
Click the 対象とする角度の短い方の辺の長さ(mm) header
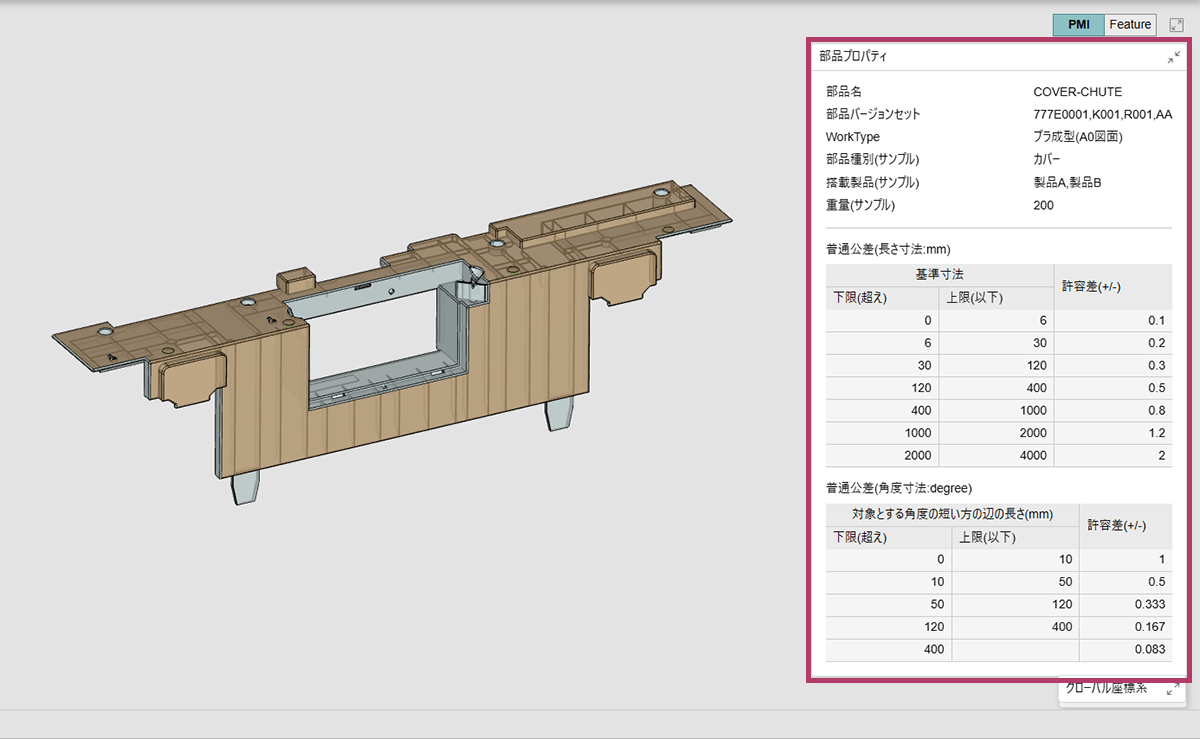[952, 515]
